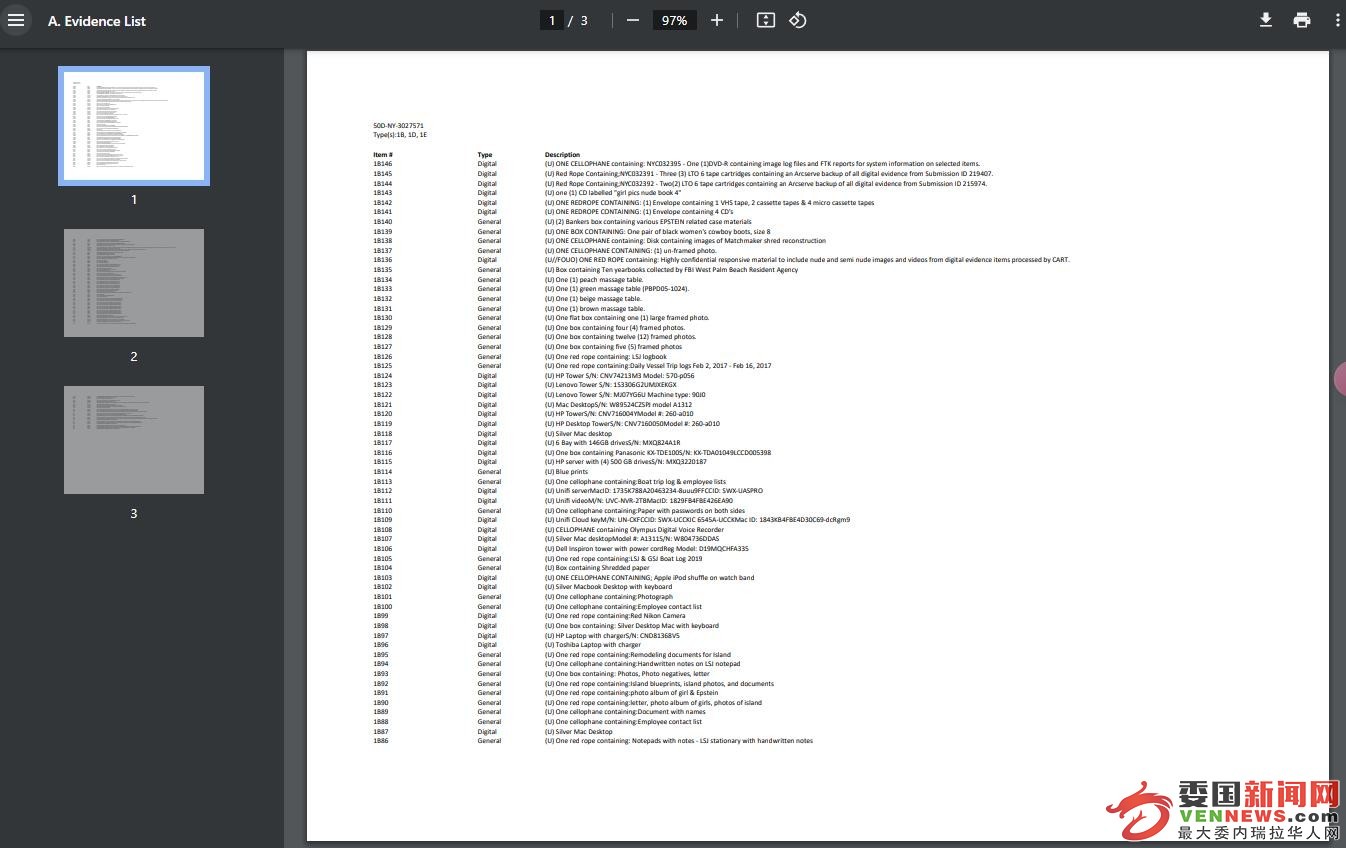Click the 6 Bay with 146GB drives row
1346x848 pixels.
tap(612, 443)
